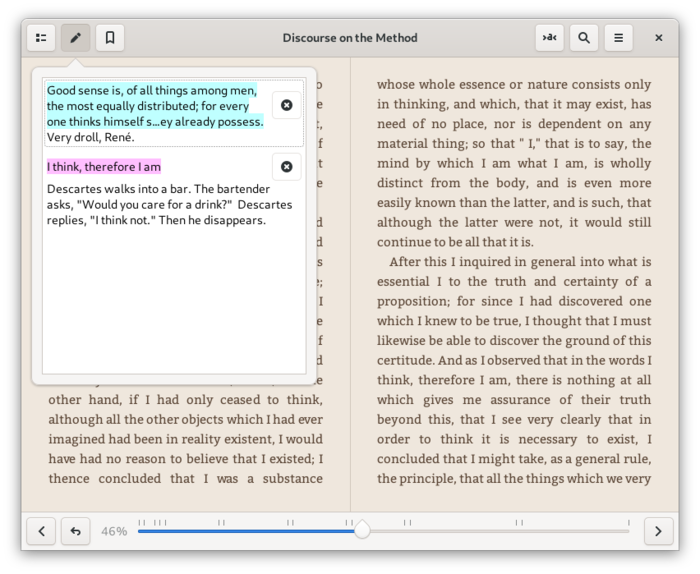Open the search tool with magnifier icon
700x574 pixels.
coord(584,38)
